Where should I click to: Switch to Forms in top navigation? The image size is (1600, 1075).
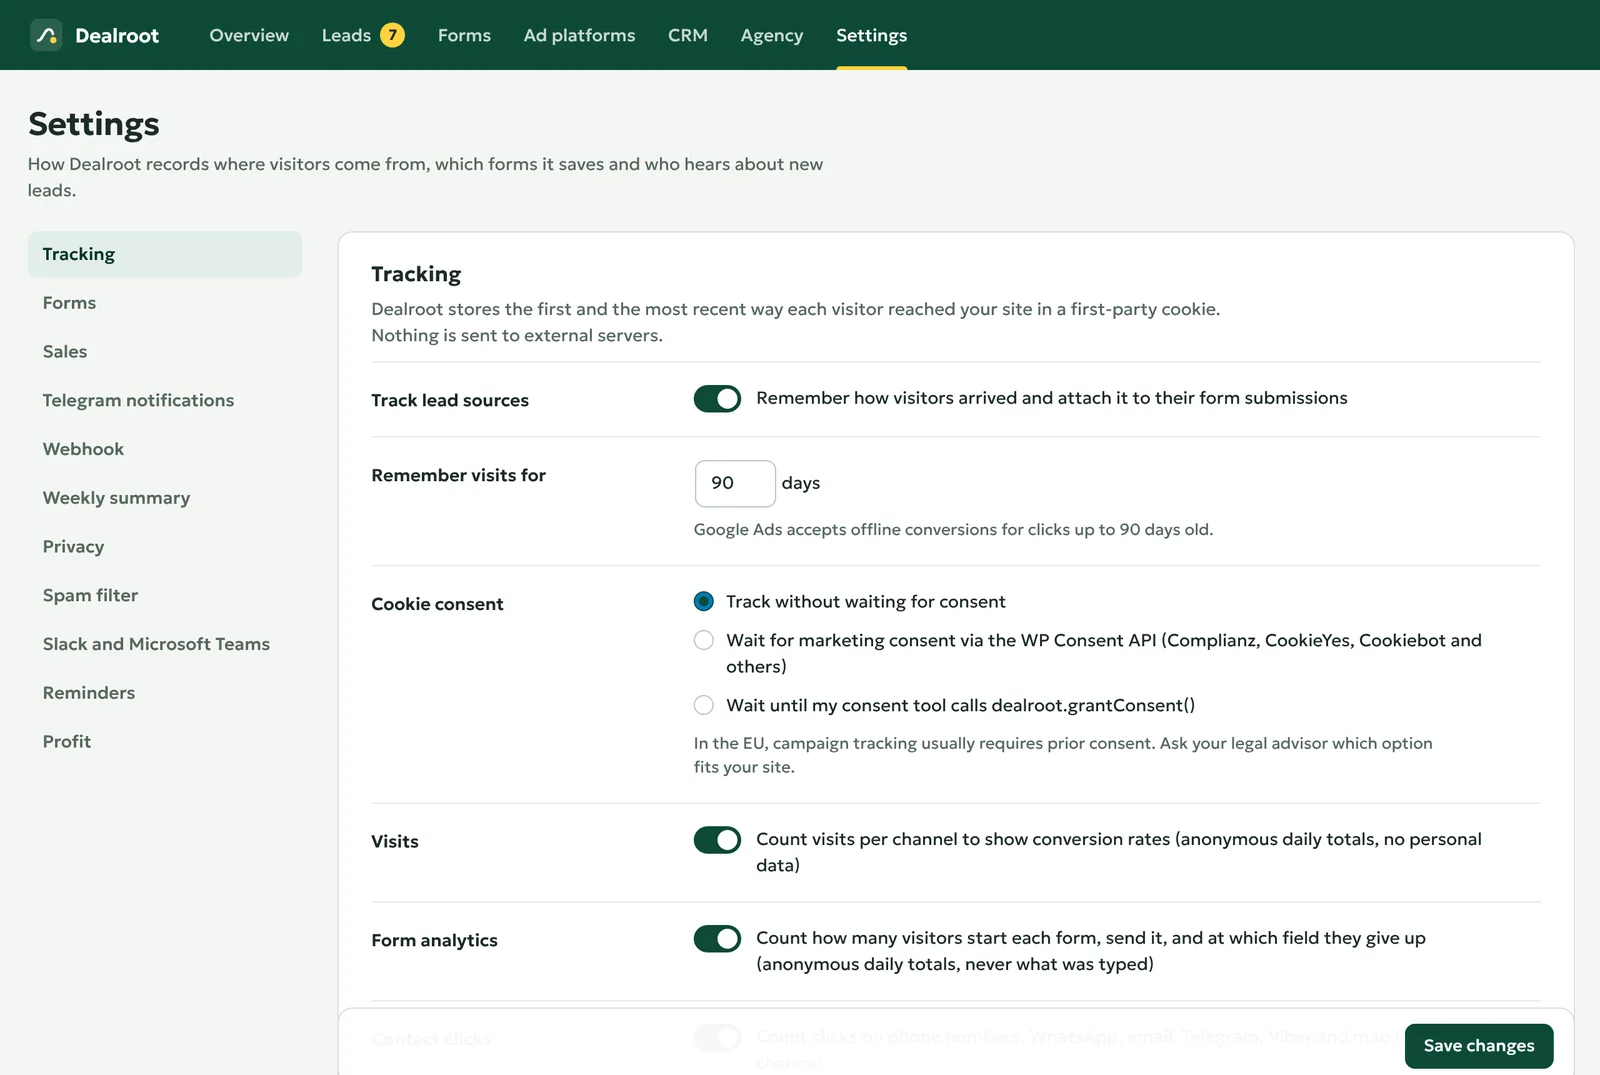click(x=464, y=35)
